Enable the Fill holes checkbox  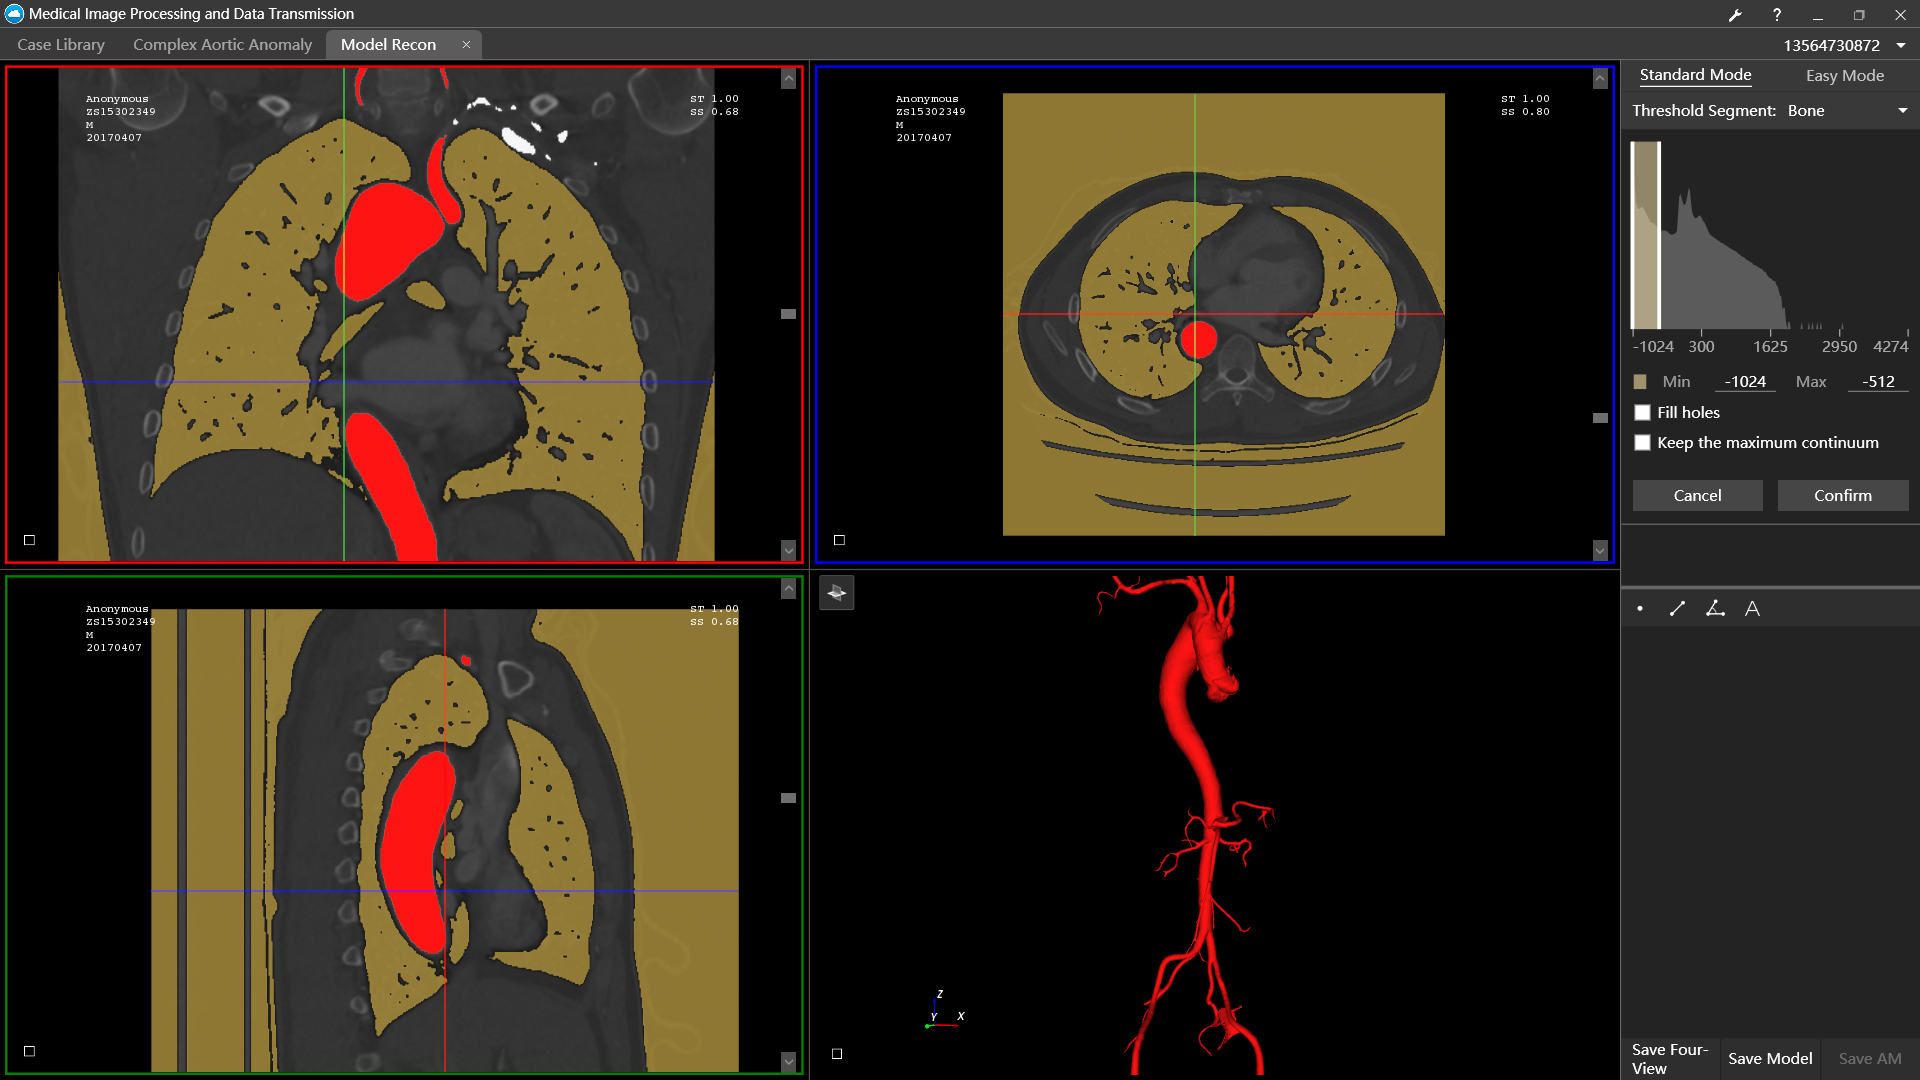click(1642, 413)
